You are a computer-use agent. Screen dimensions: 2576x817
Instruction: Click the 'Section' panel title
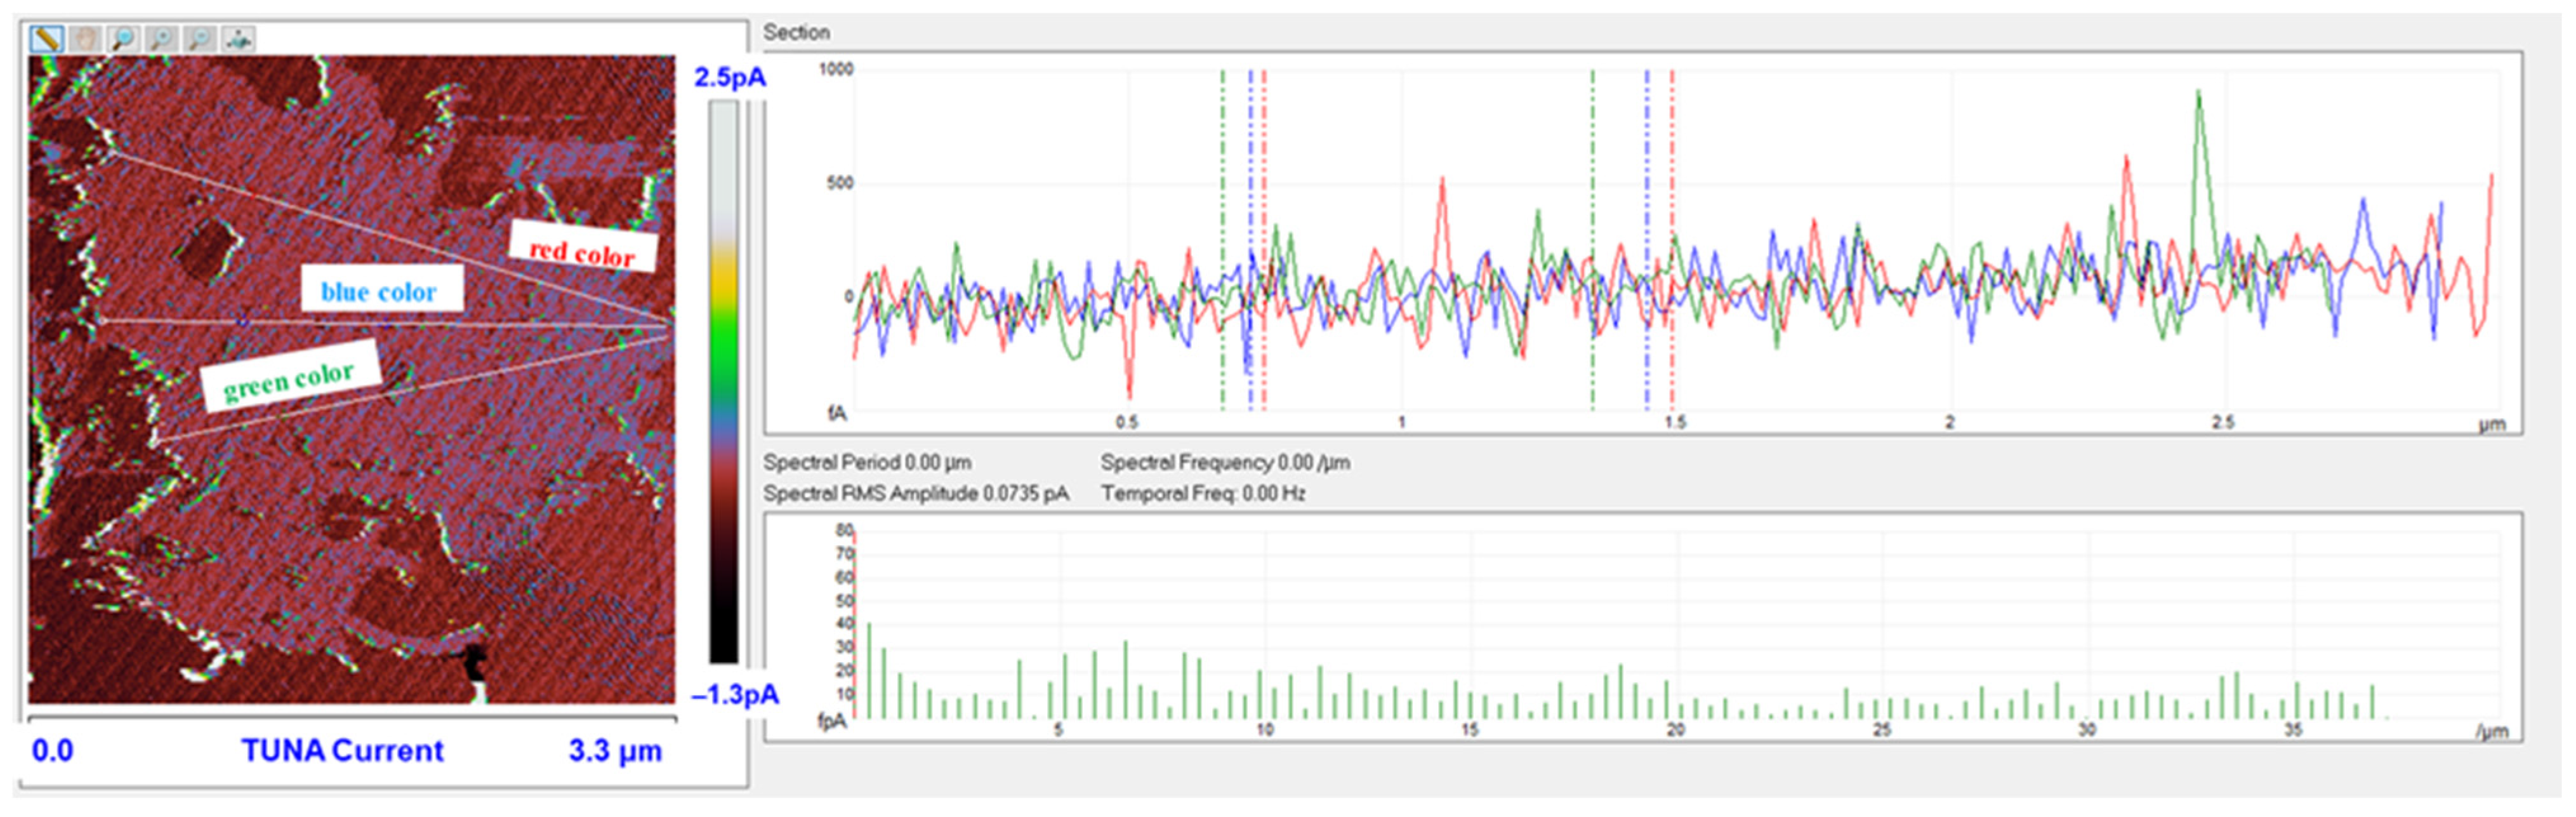796,32
